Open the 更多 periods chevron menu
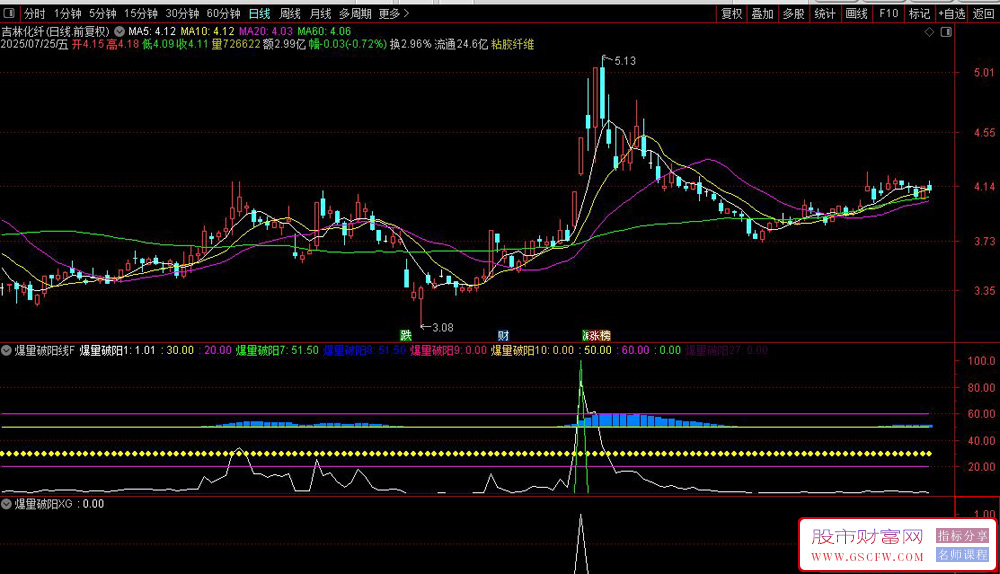 click(x=394, y=13)
